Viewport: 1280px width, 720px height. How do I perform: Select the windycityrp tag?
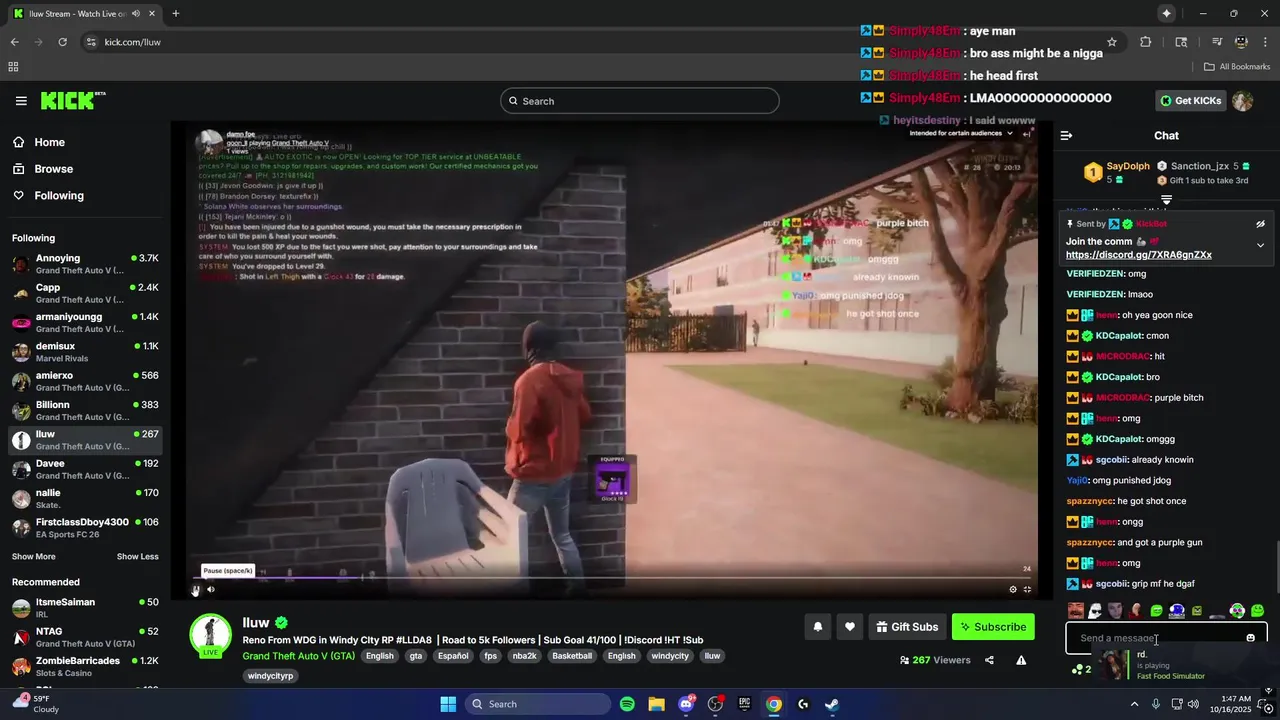pos(271,676)
